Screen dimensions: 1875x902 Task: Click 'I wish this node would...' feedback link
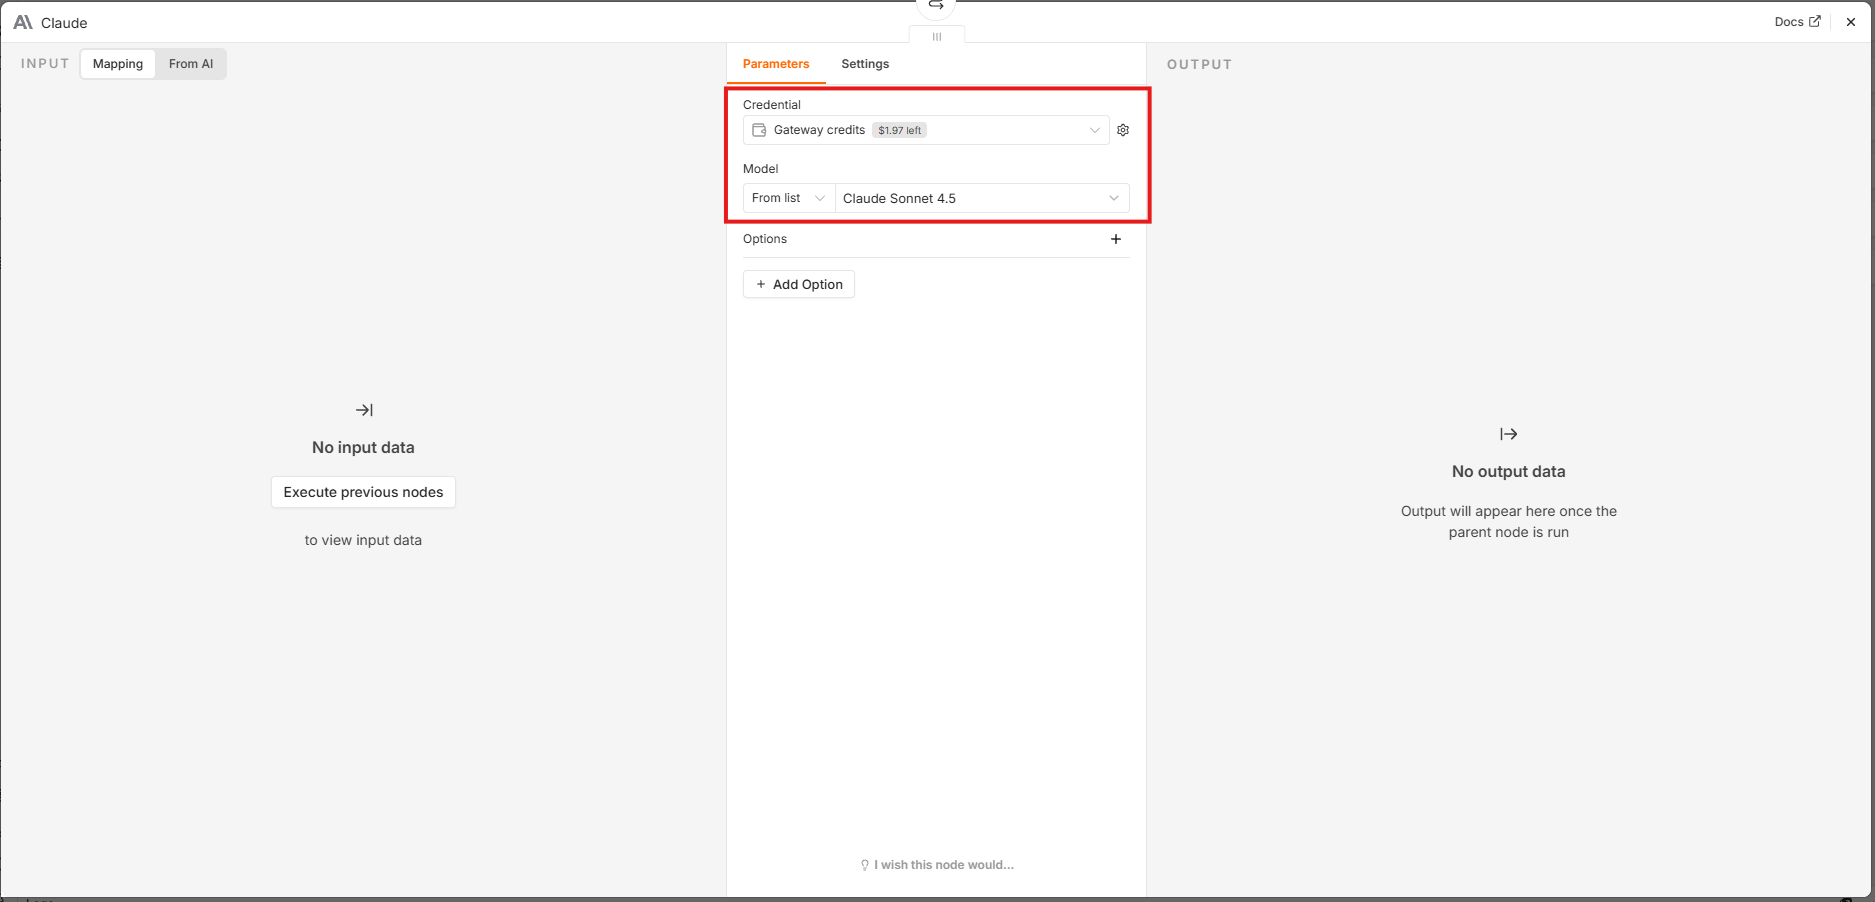(937, 865)
